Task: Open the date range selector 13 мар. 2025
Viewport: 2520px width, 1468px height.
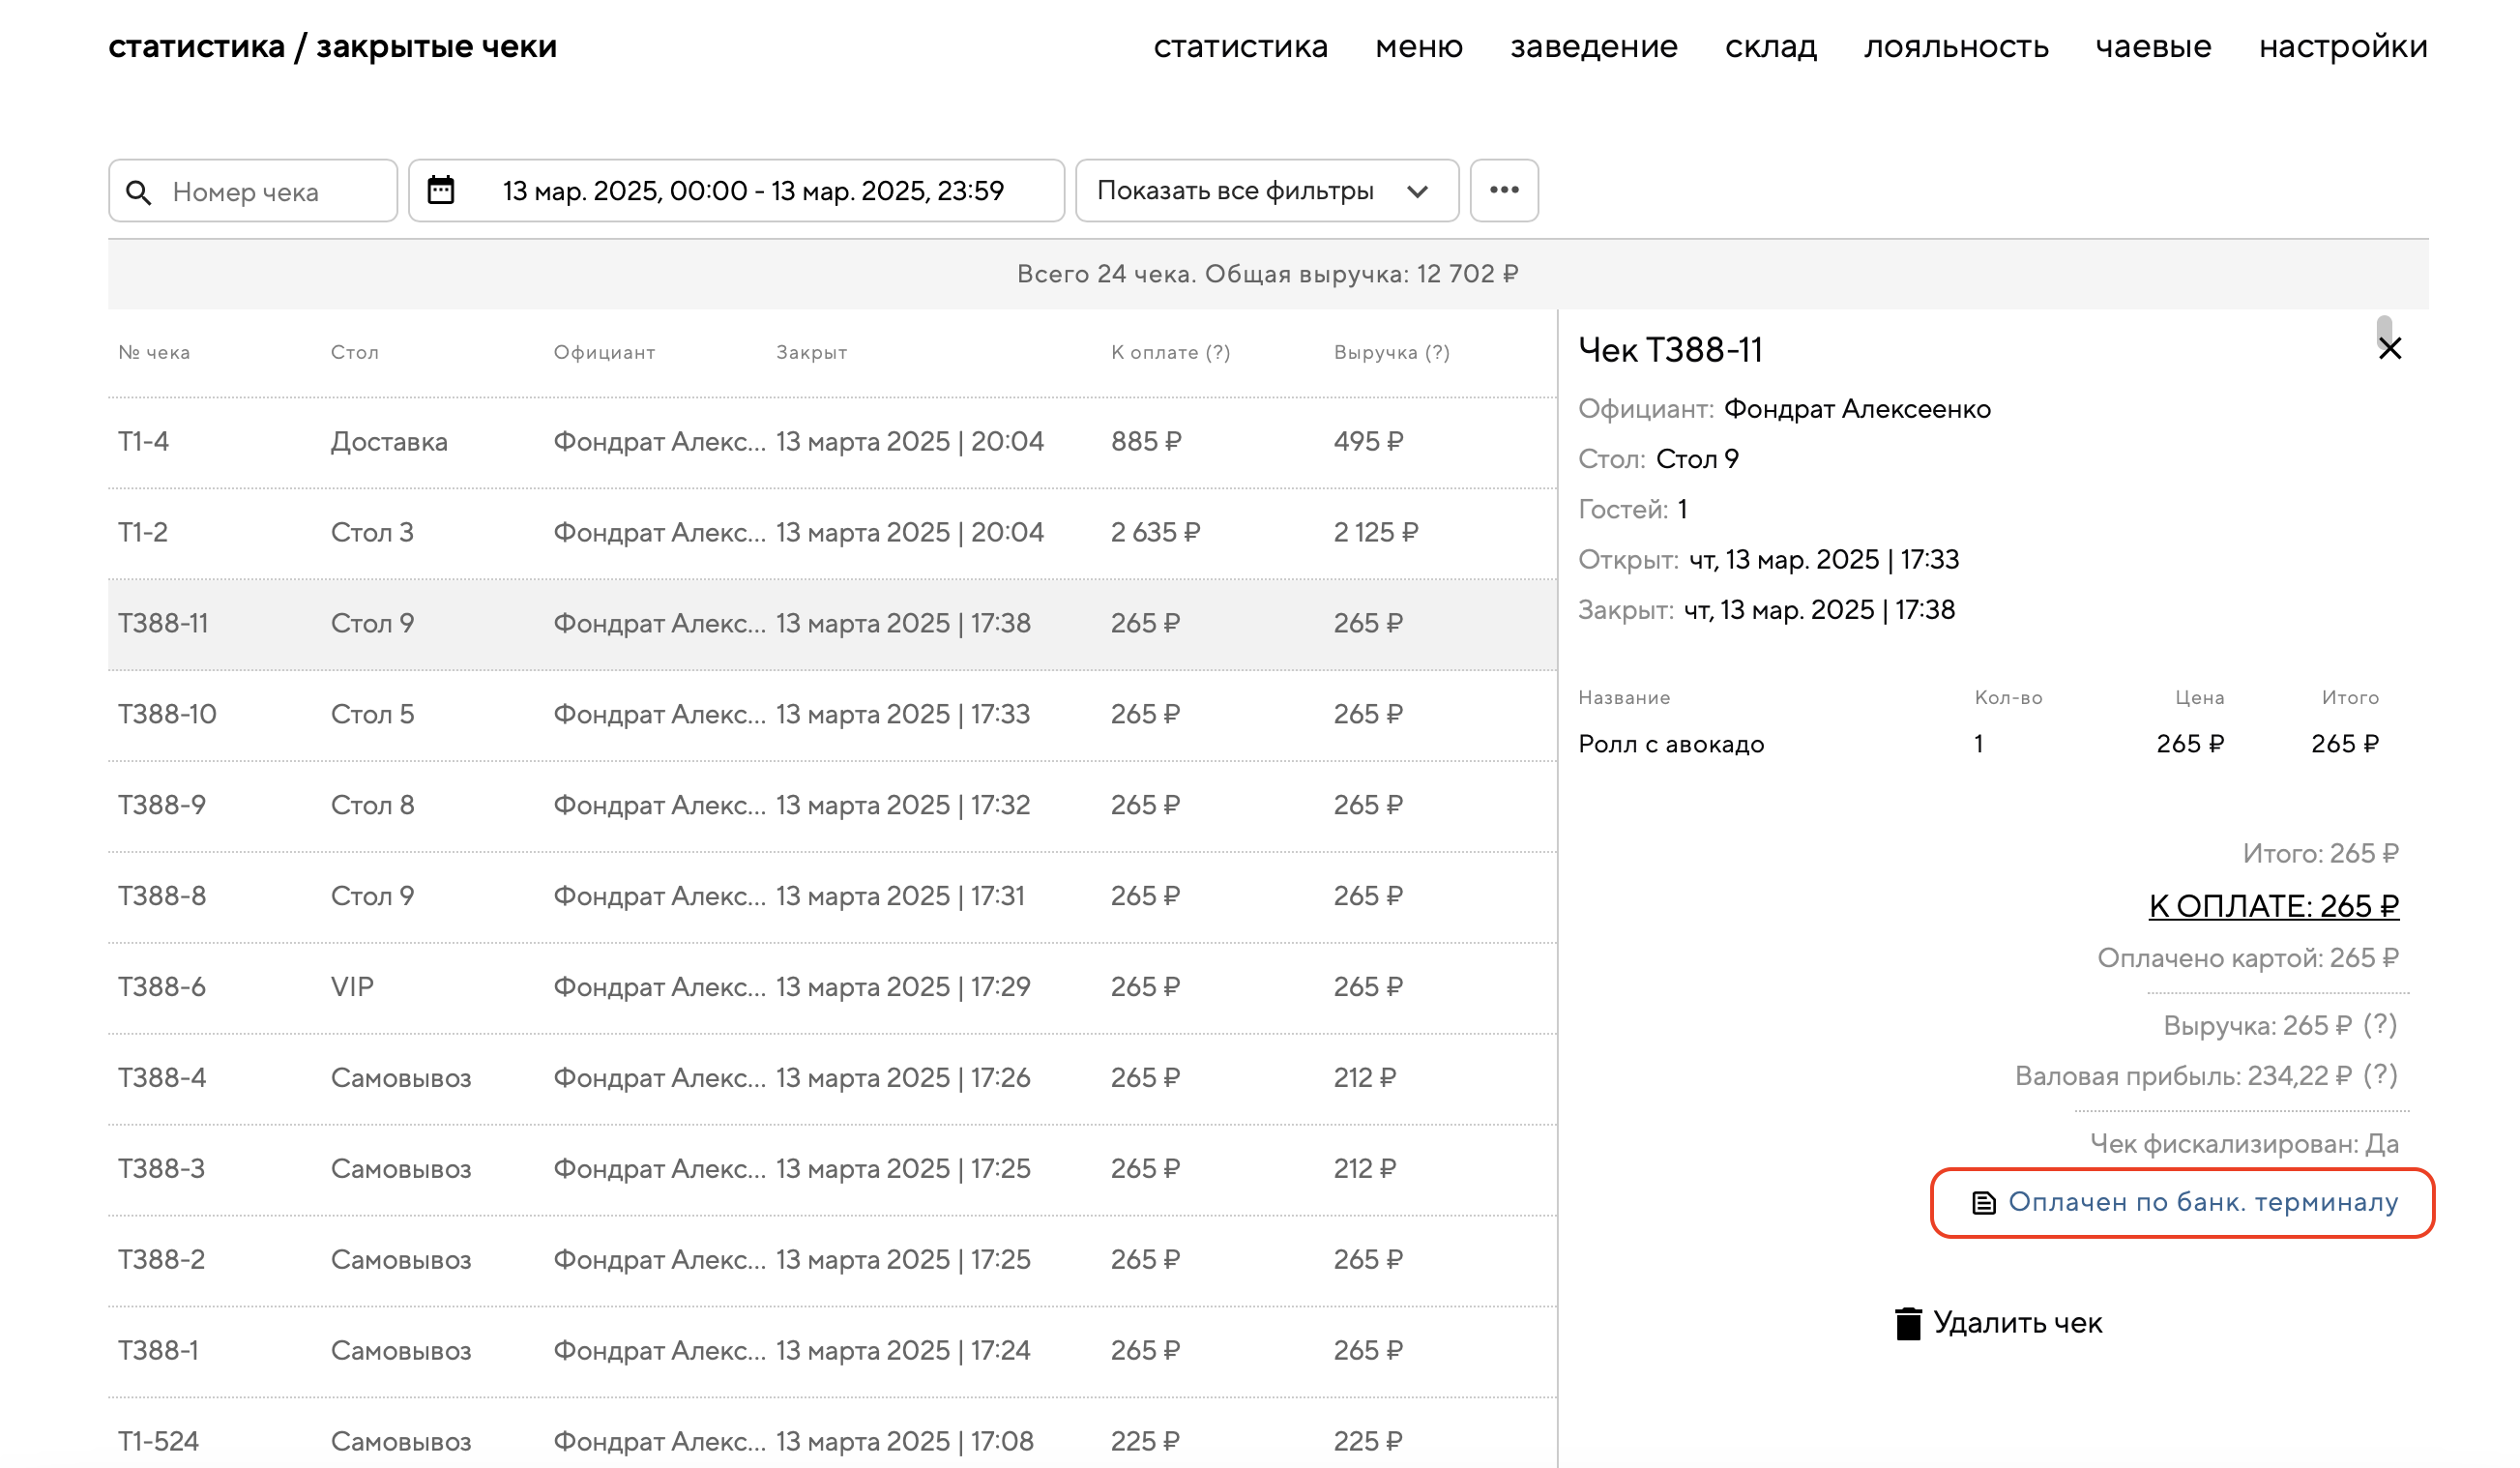Action: [752, 190]
